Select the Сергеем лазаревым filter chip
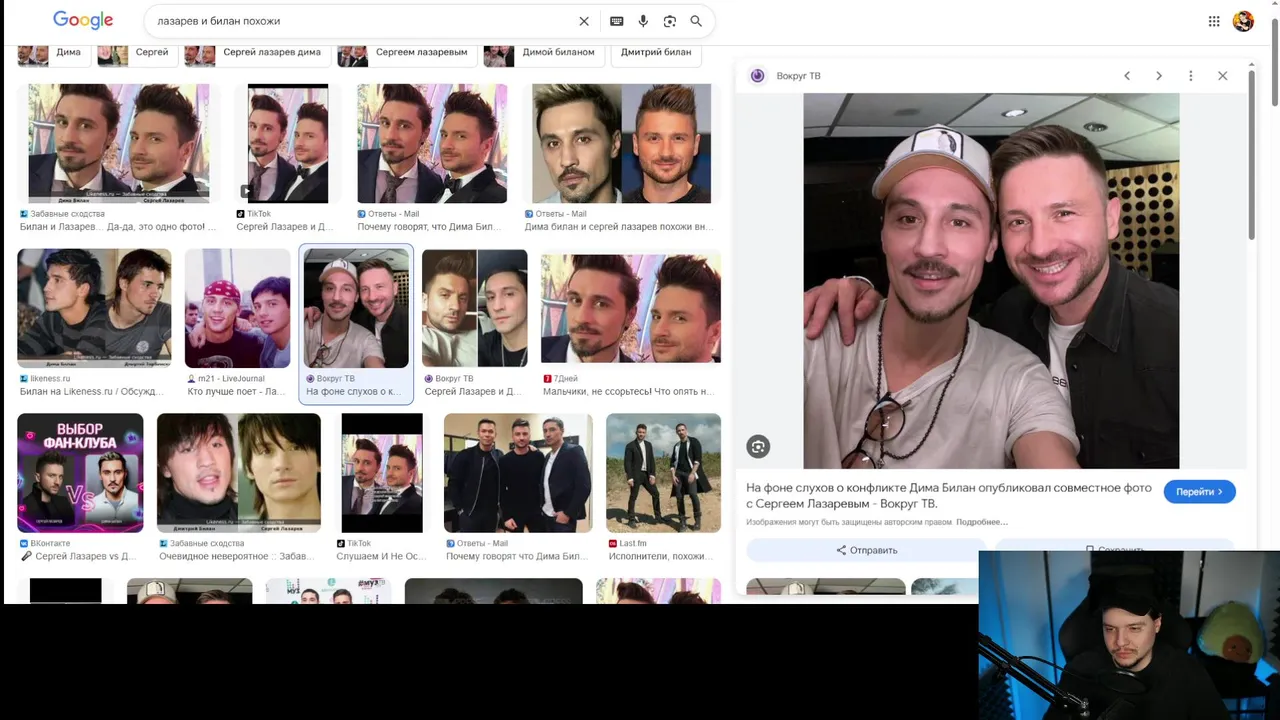 (407, 52)
